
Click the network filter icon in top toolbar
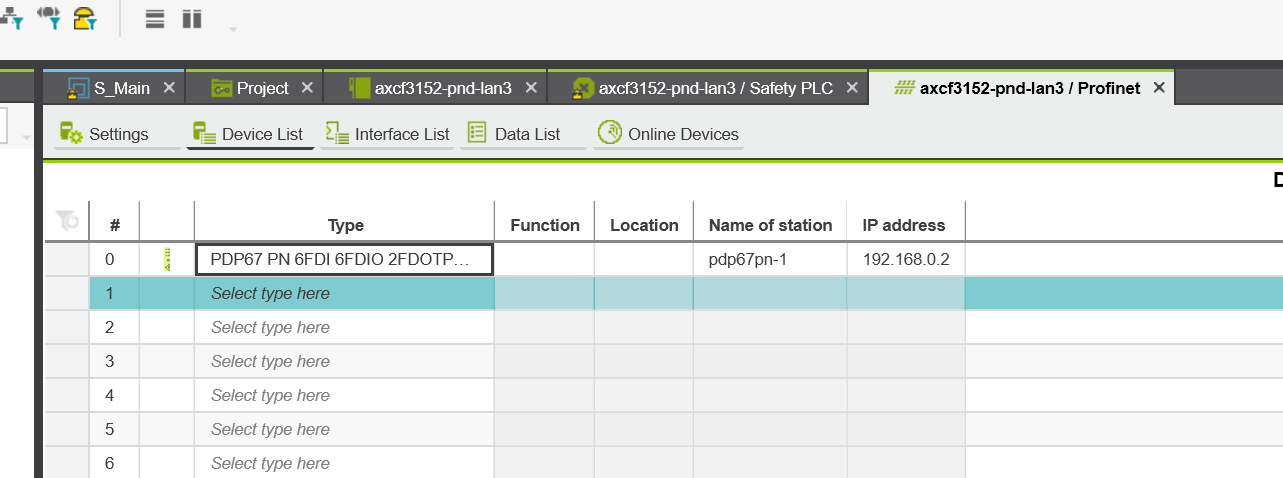point(10,17)
